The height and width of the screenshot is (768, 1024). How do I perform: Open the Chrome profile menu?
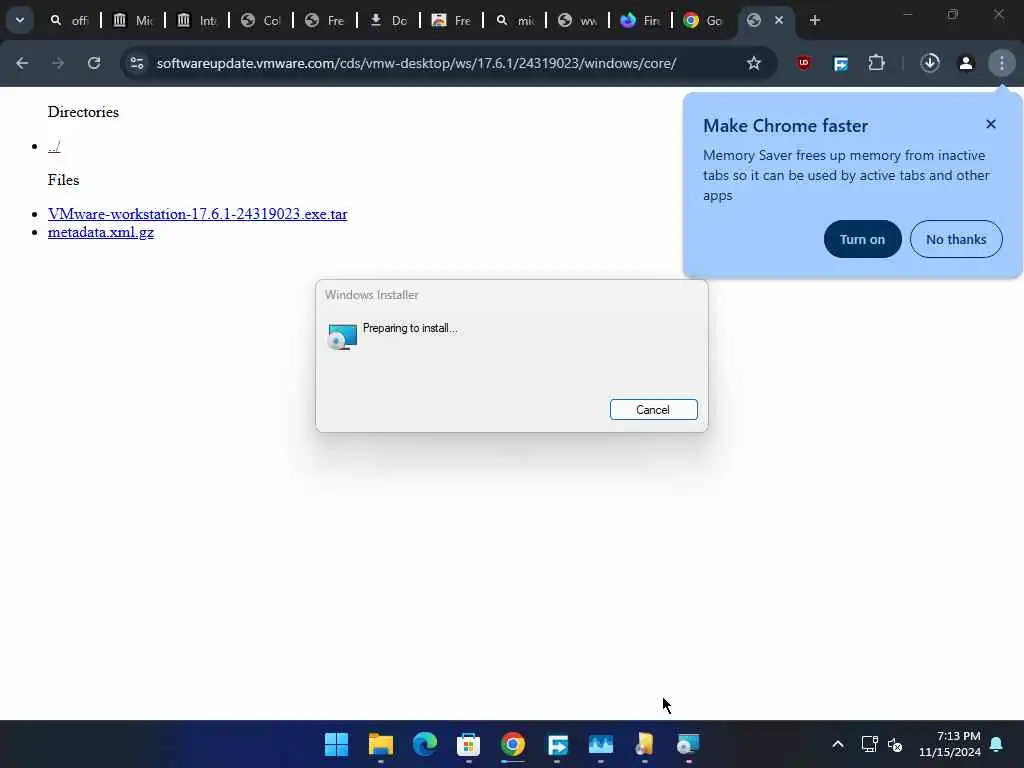point(966,63)
